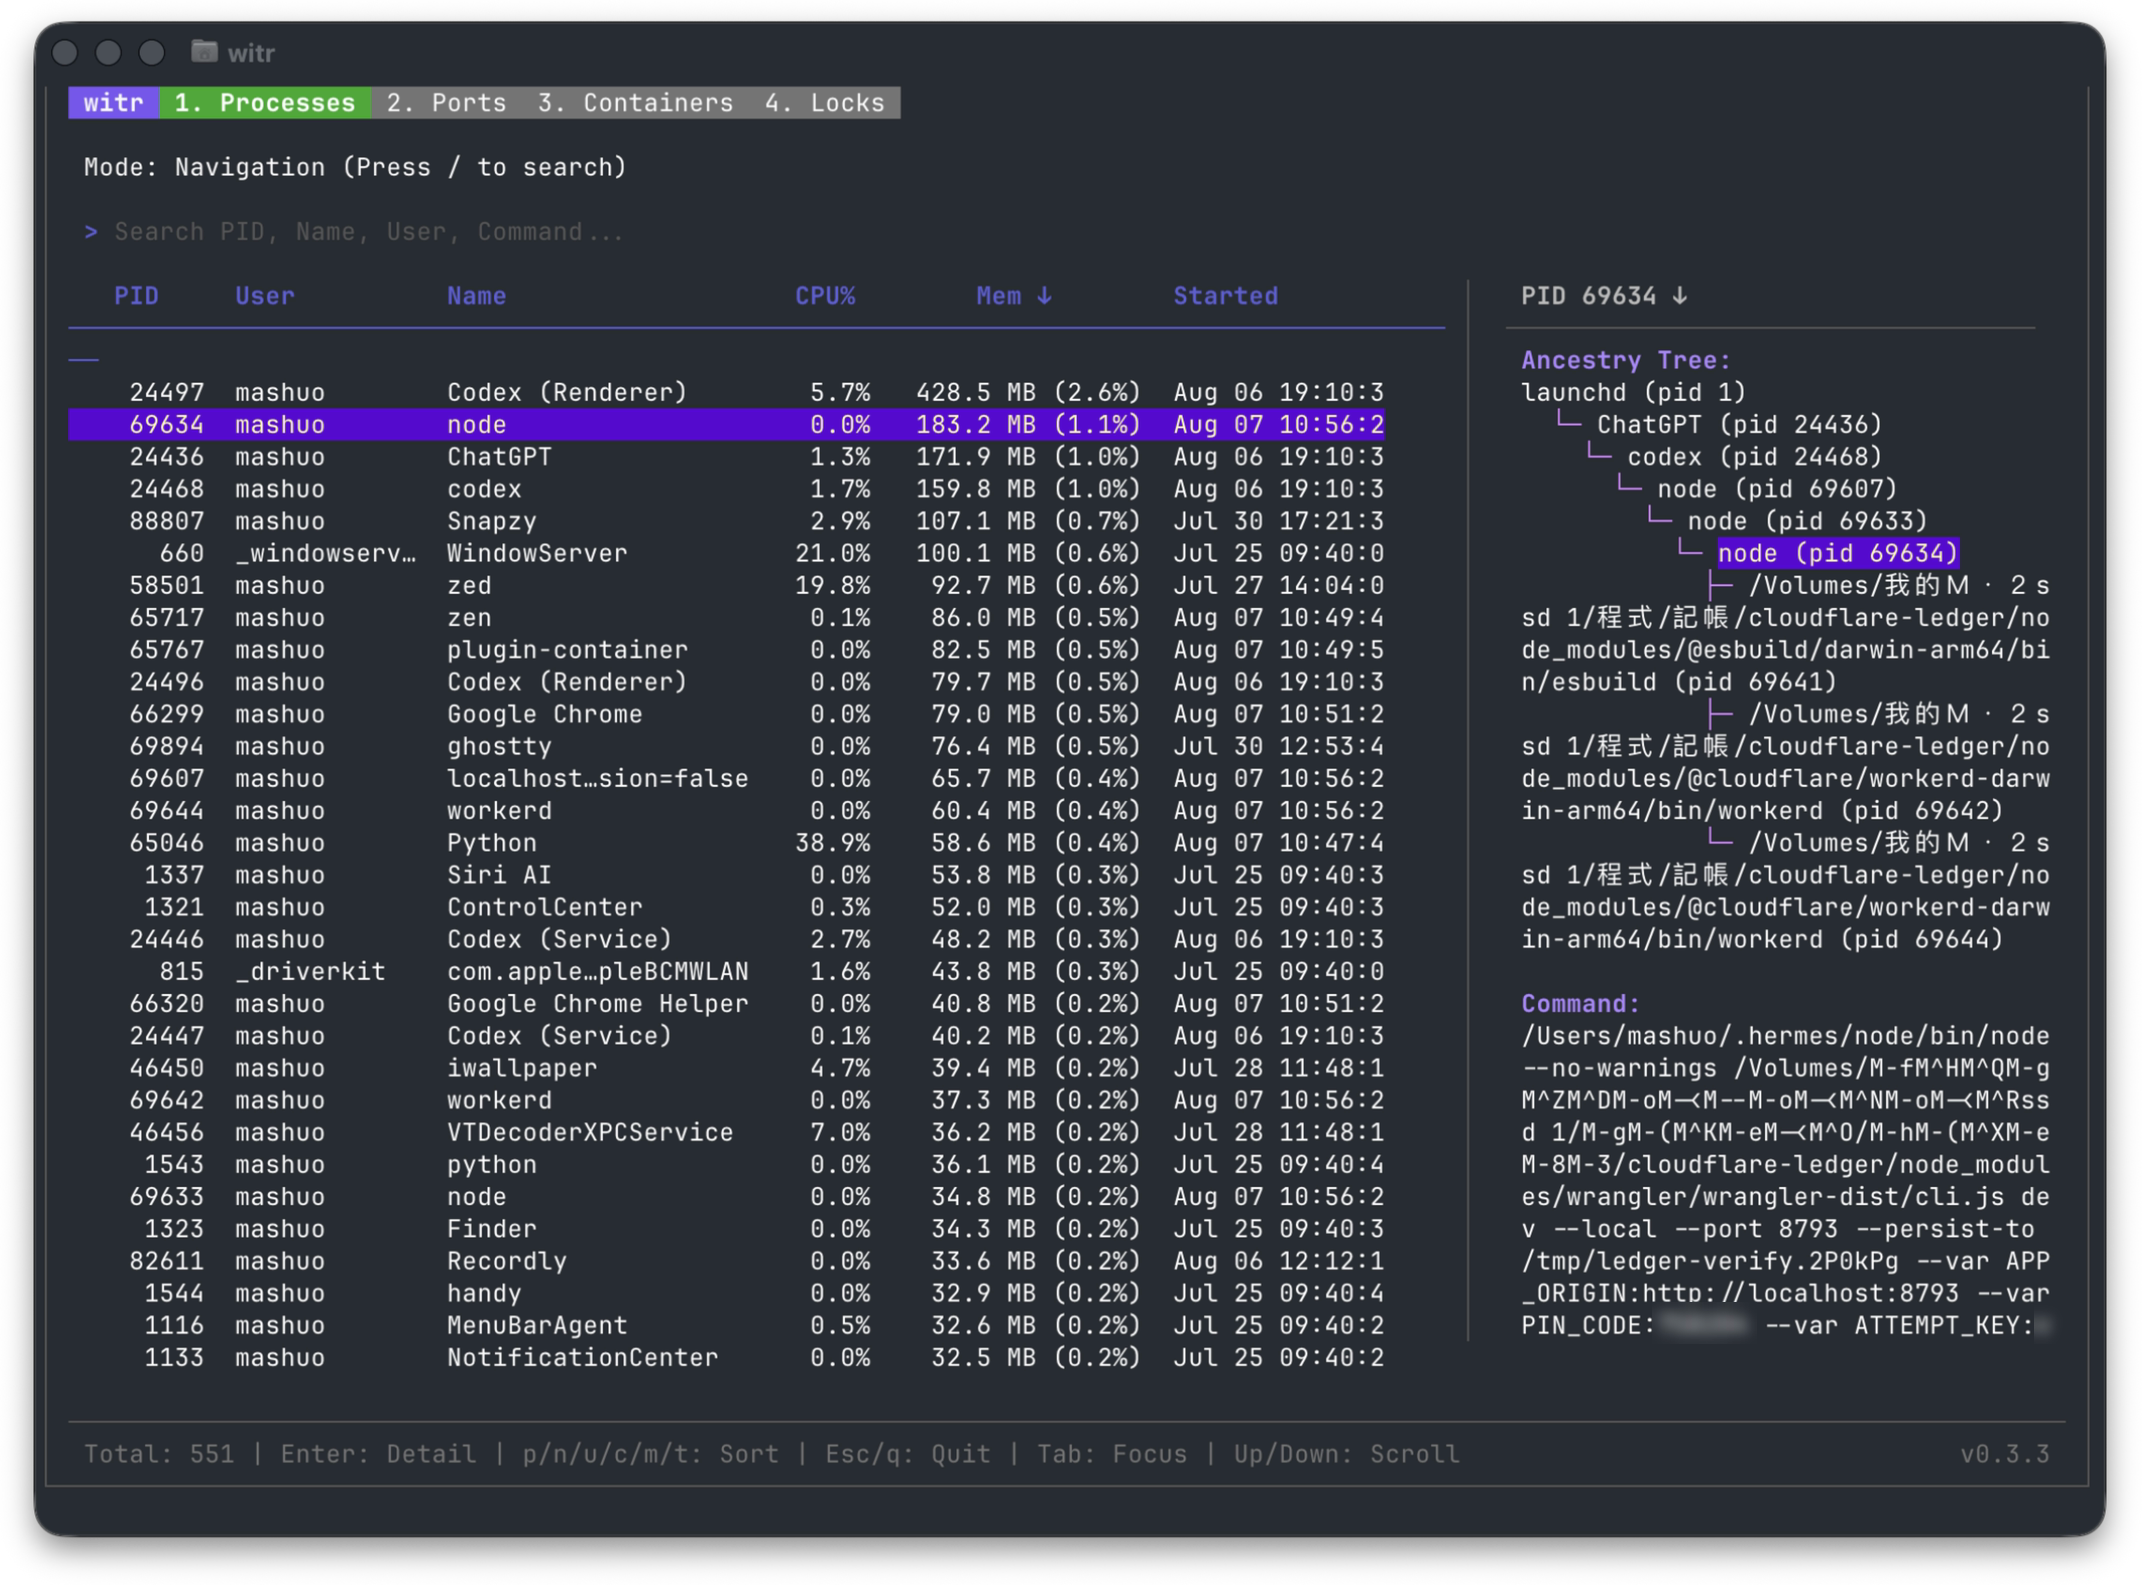2142x1585 pixels.
Task: Select the zed process row
Action: (x=726, y=585)
